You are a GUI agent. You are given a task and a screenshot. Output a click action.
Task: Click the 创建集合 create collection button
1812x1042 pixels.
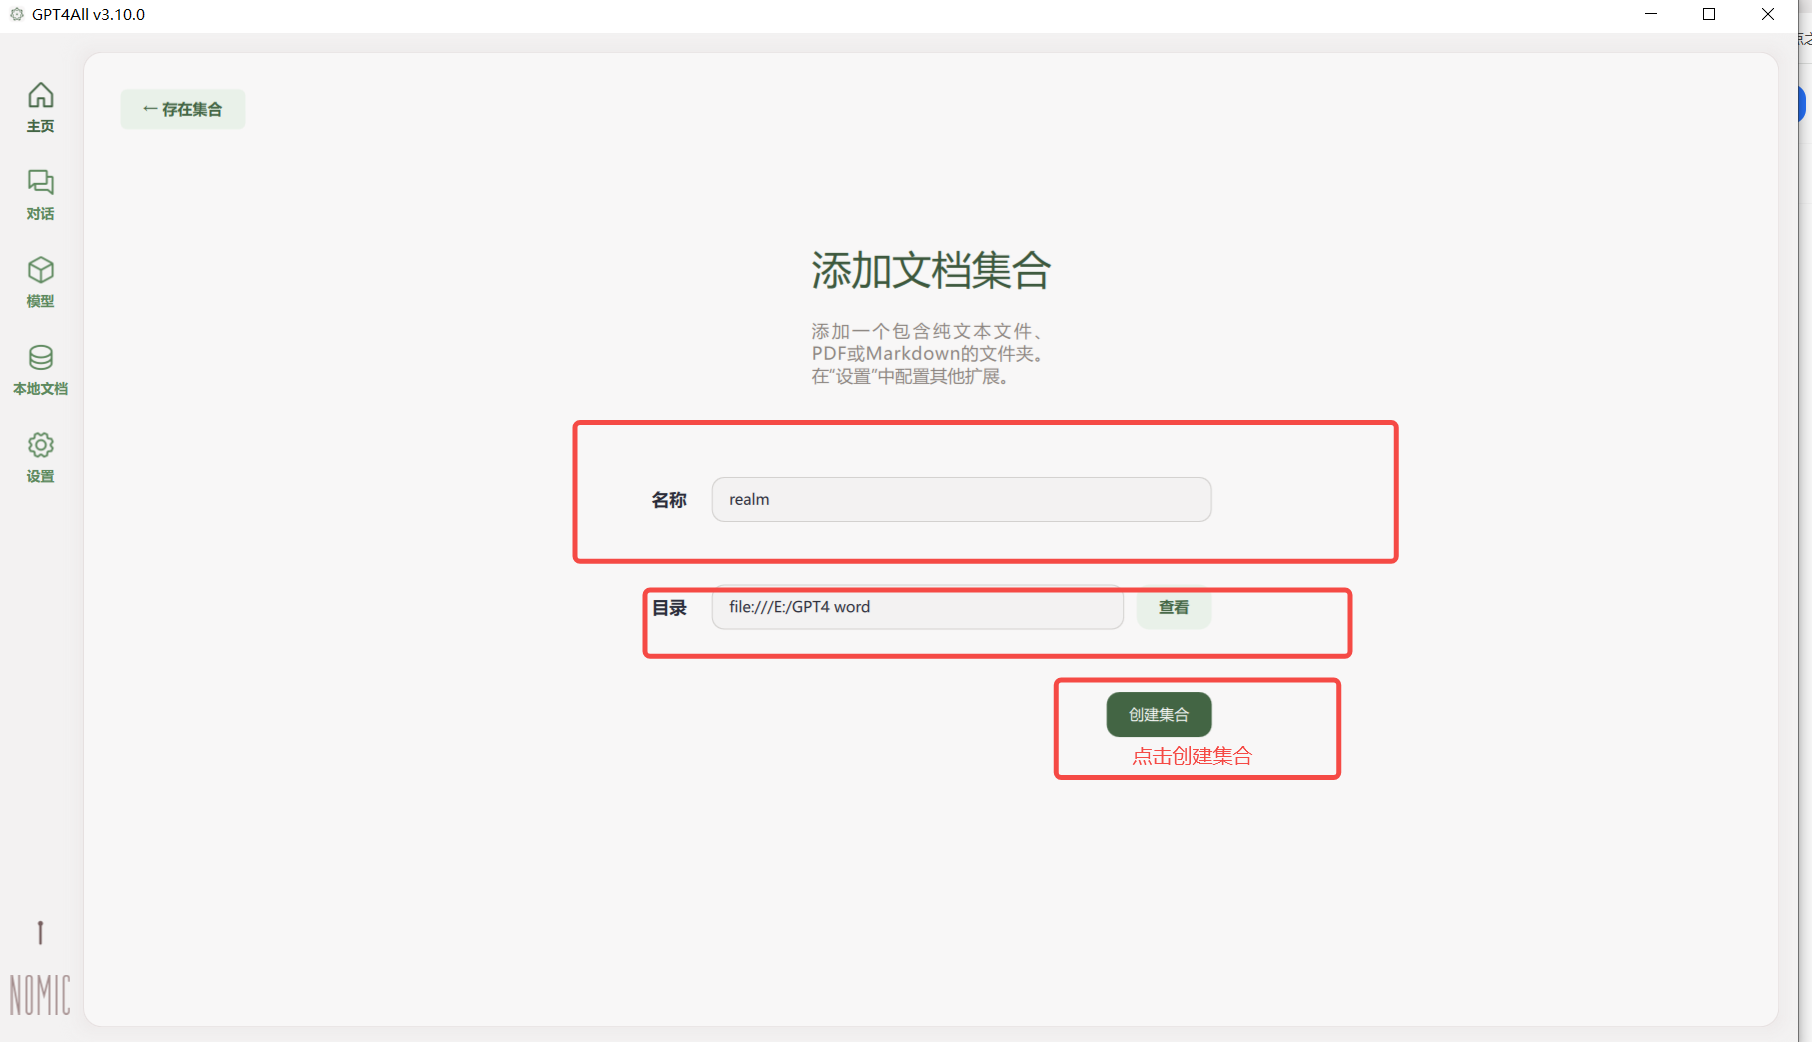pyautogui.click(x=1158, y=714)
